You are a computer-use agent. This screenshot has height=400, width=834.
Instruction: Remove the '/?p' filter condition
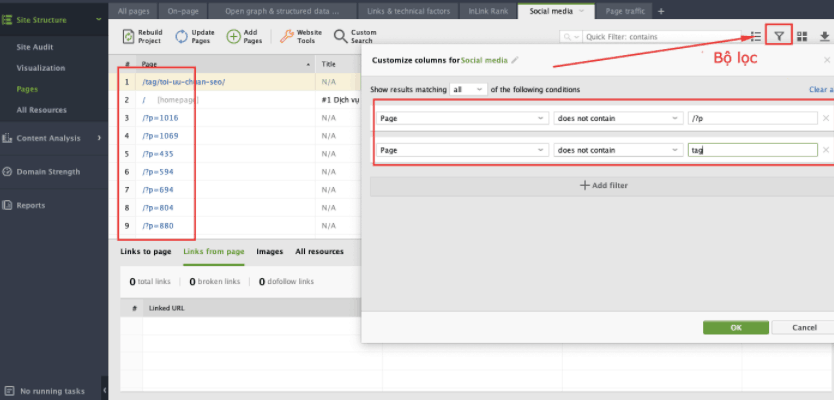825,118
